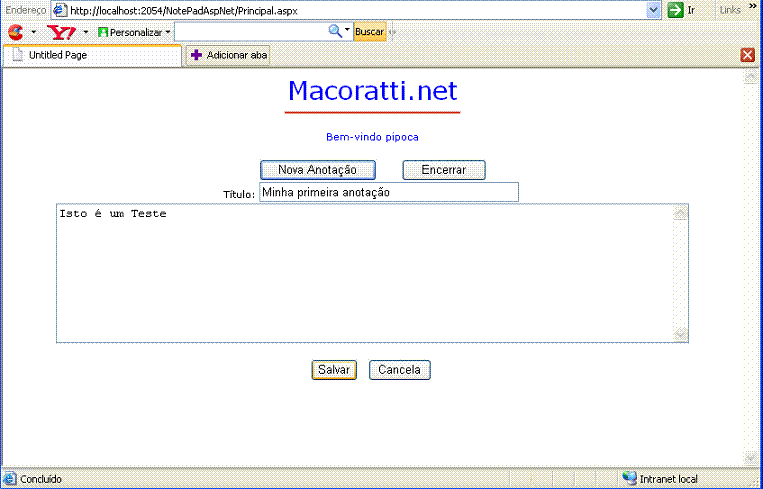Click the Adicionar aba tab
763x489 pixels.
point(228,55)
